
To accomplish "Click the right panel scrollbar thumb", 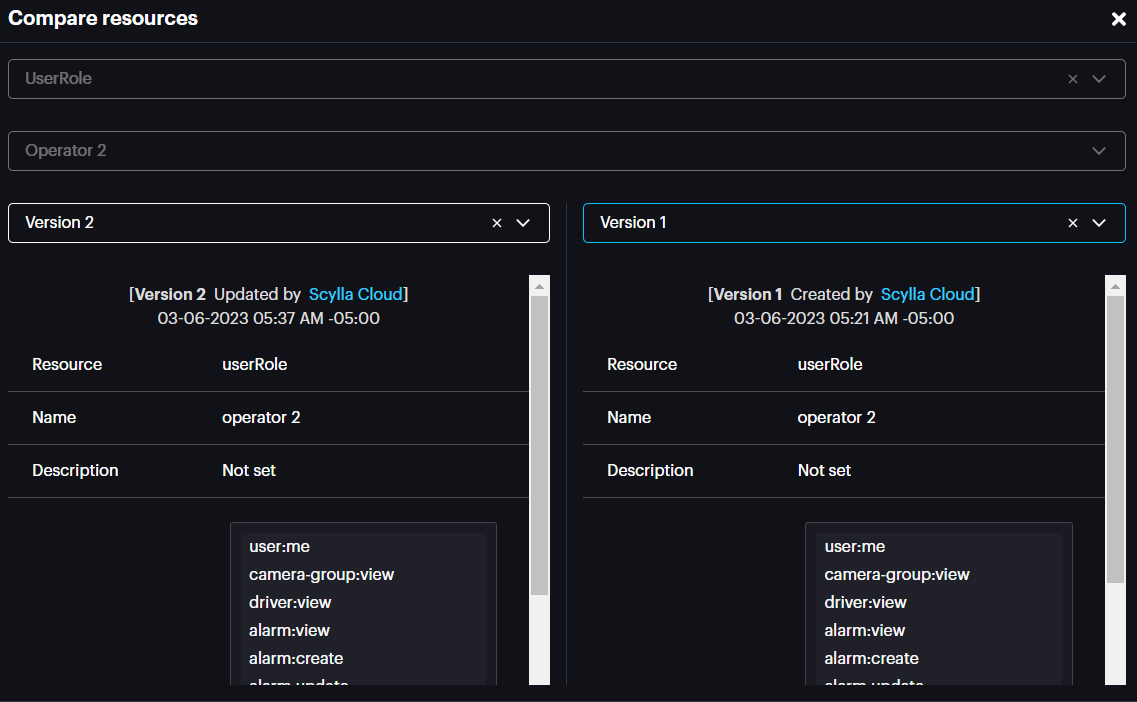I will tap(1115, 440).
